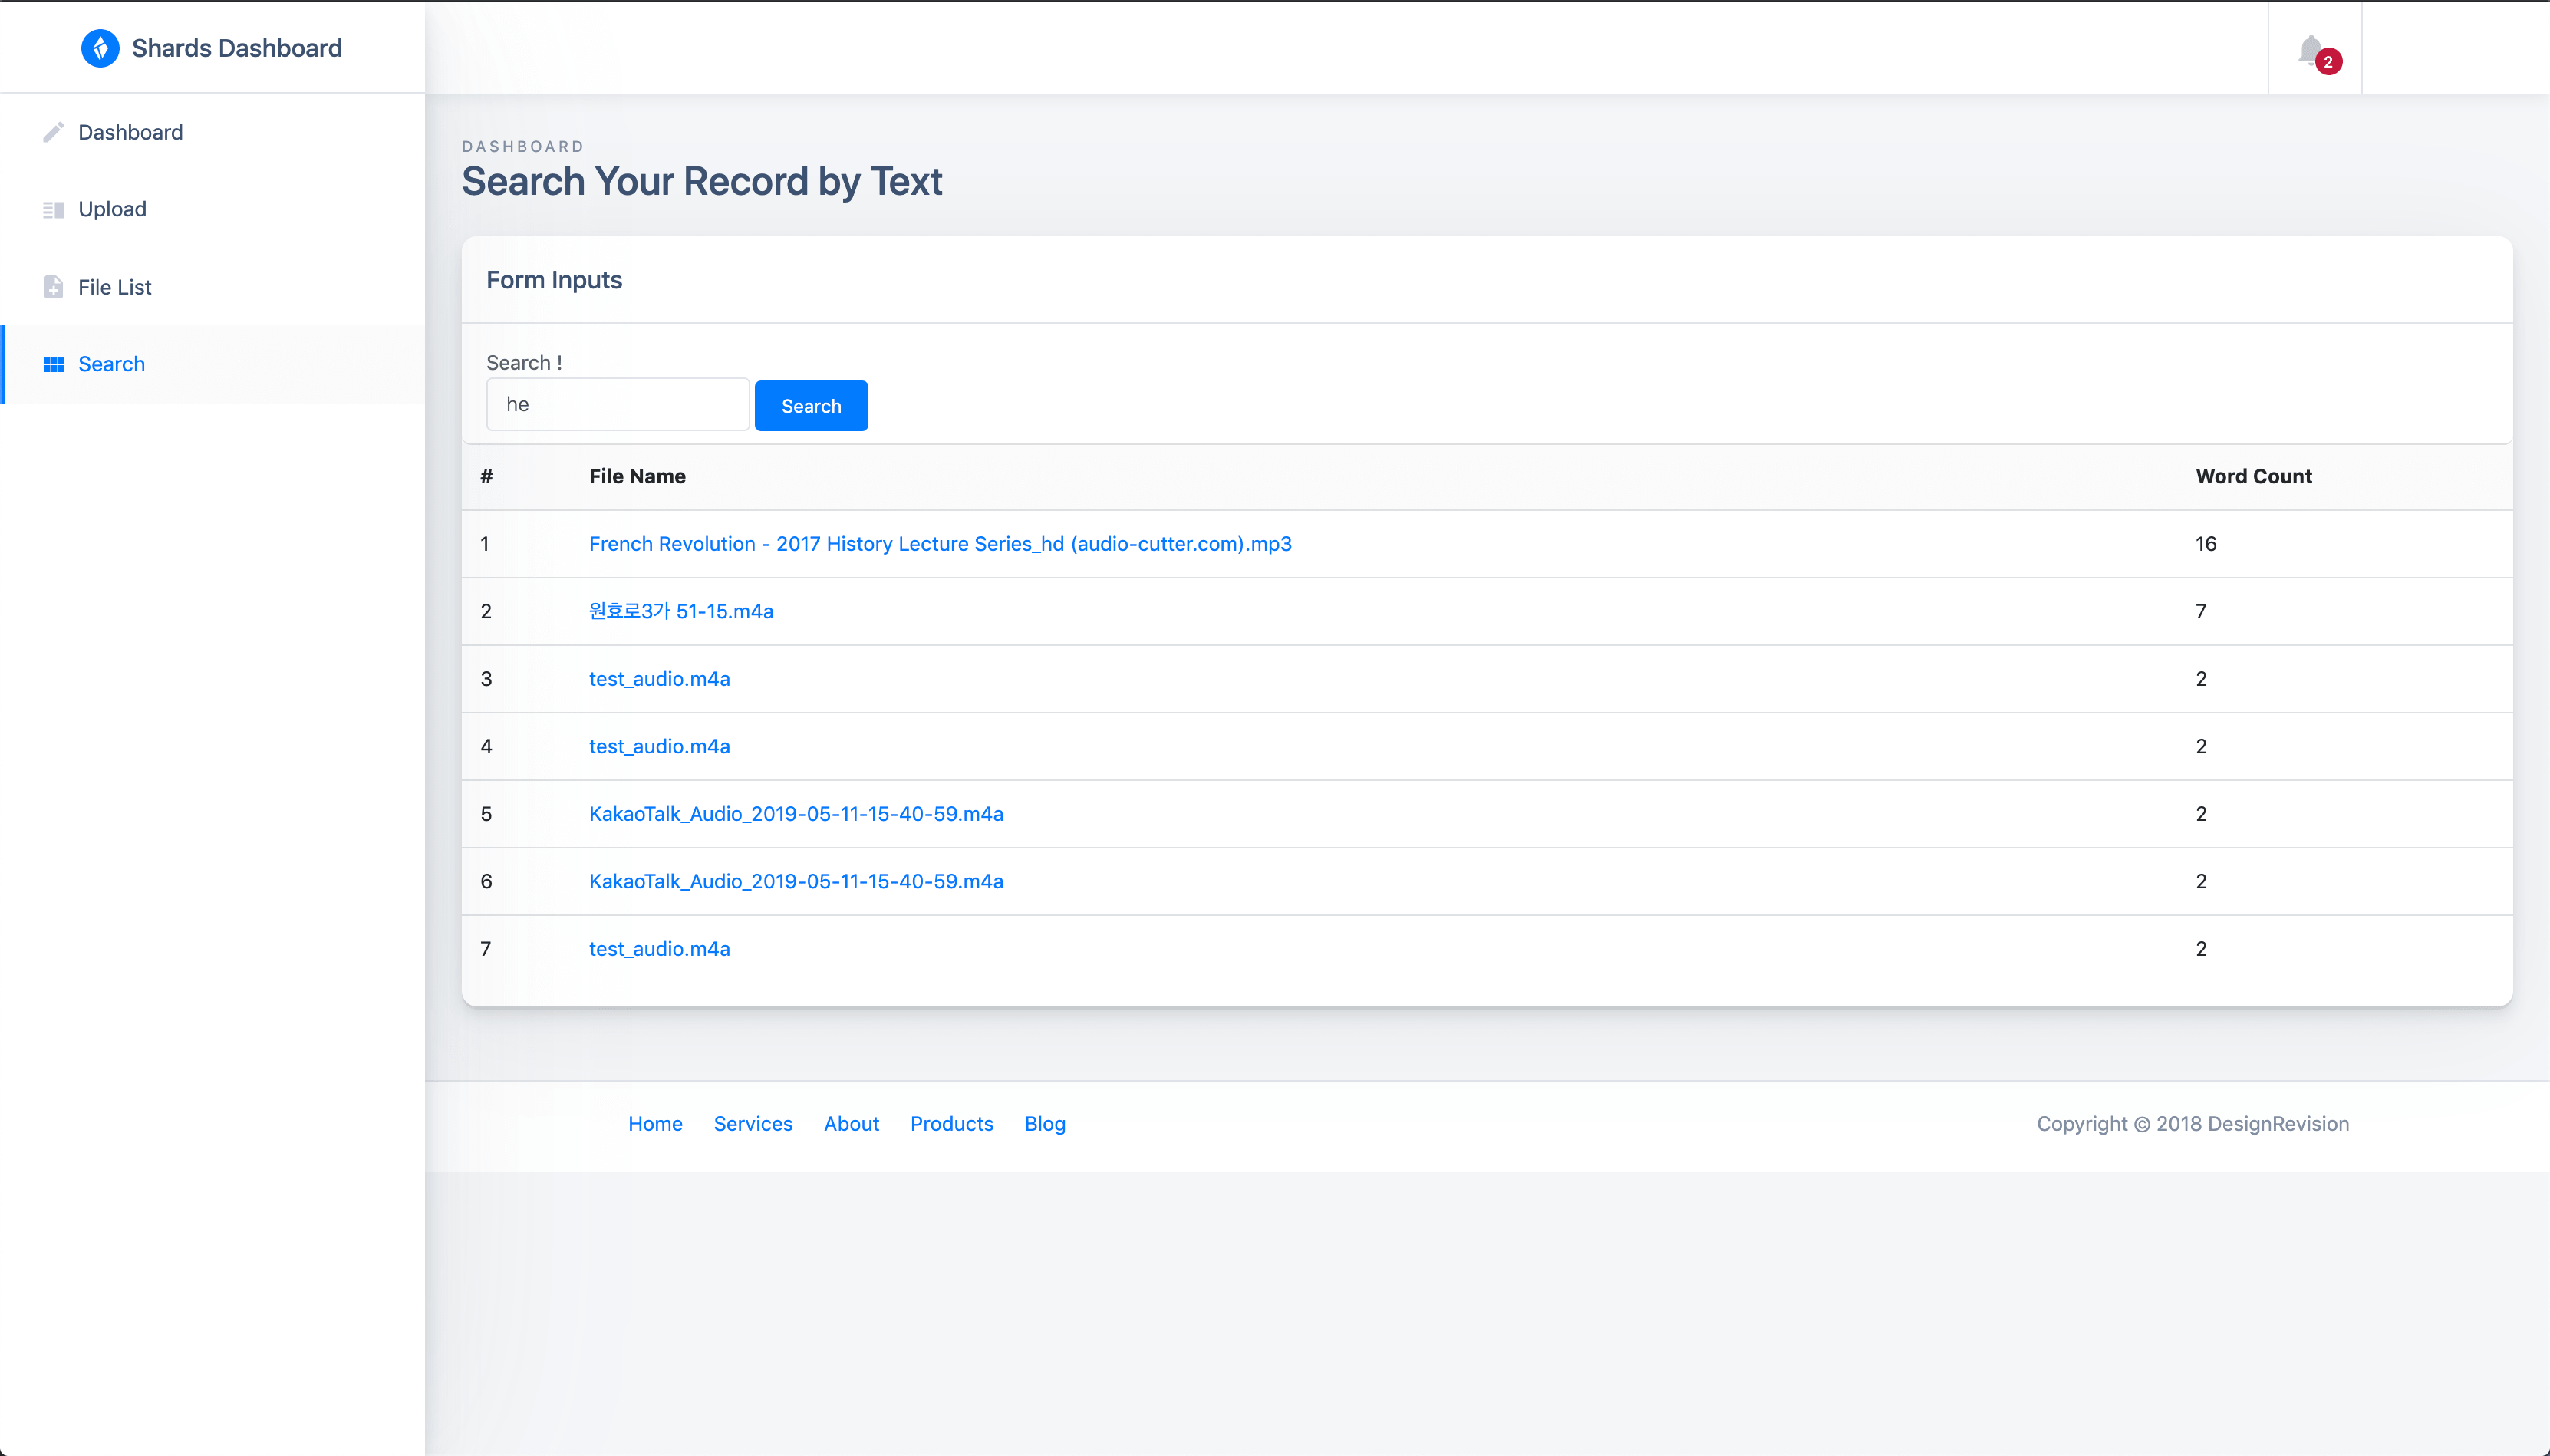Select the Search grid icon in sidebar

tap(55, 364)
